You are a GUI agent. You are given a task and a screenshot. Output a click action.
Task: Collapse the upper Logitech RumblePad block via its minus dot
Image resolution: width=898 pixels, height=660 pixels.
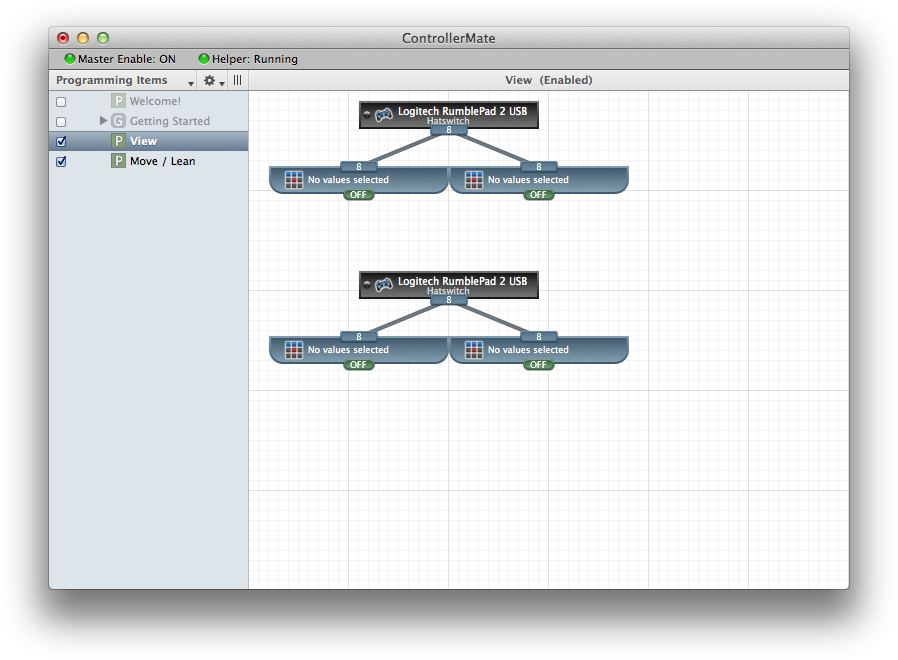pyautogui.click(x=367, y=115)
